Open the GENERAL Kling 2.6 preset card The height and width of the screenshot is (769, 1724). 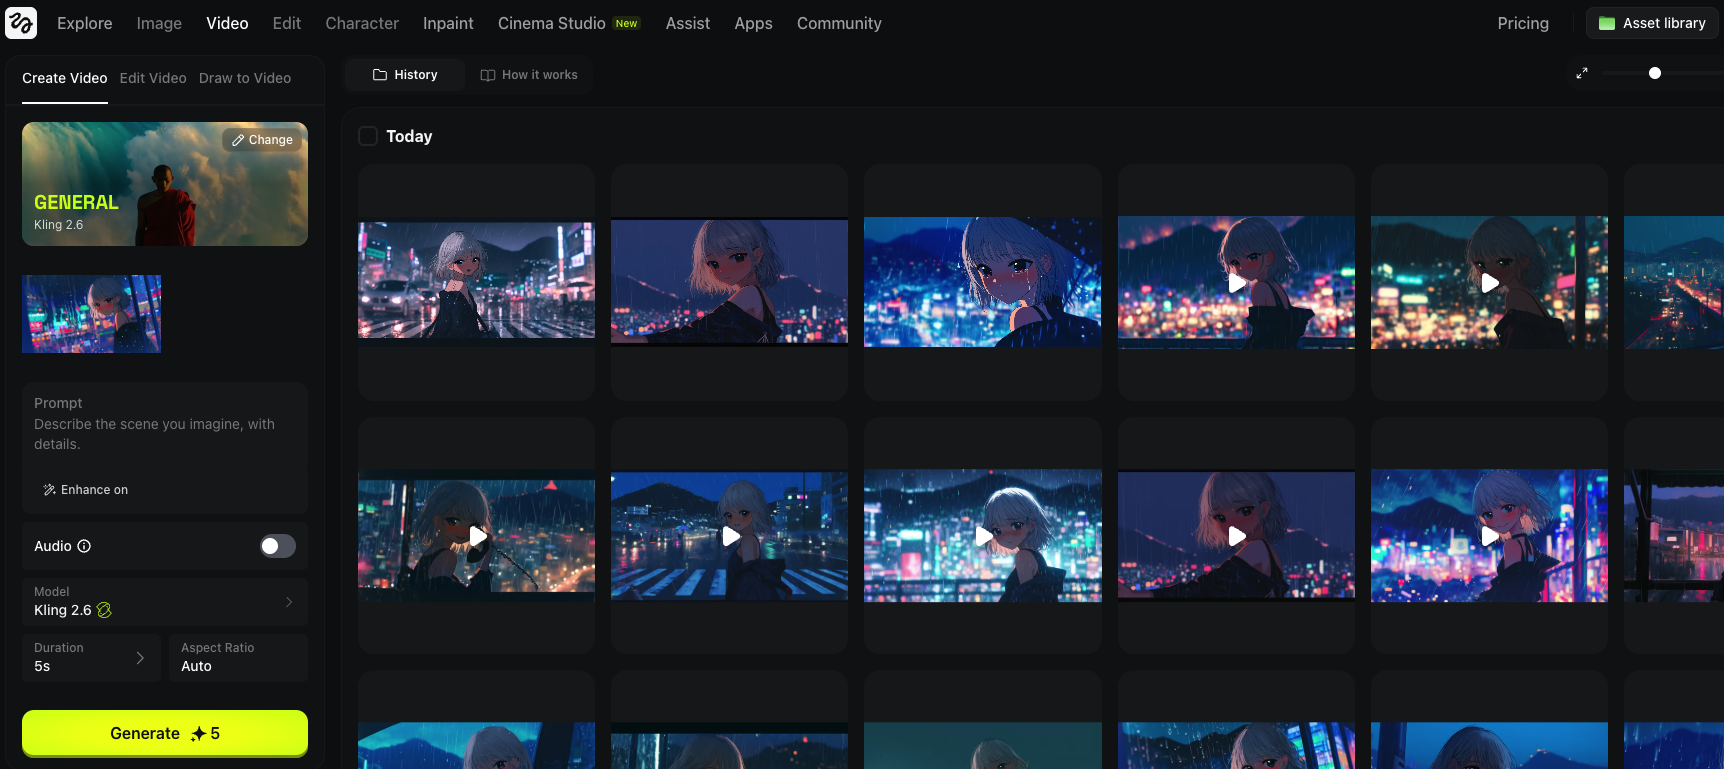(x=165, y=184)
